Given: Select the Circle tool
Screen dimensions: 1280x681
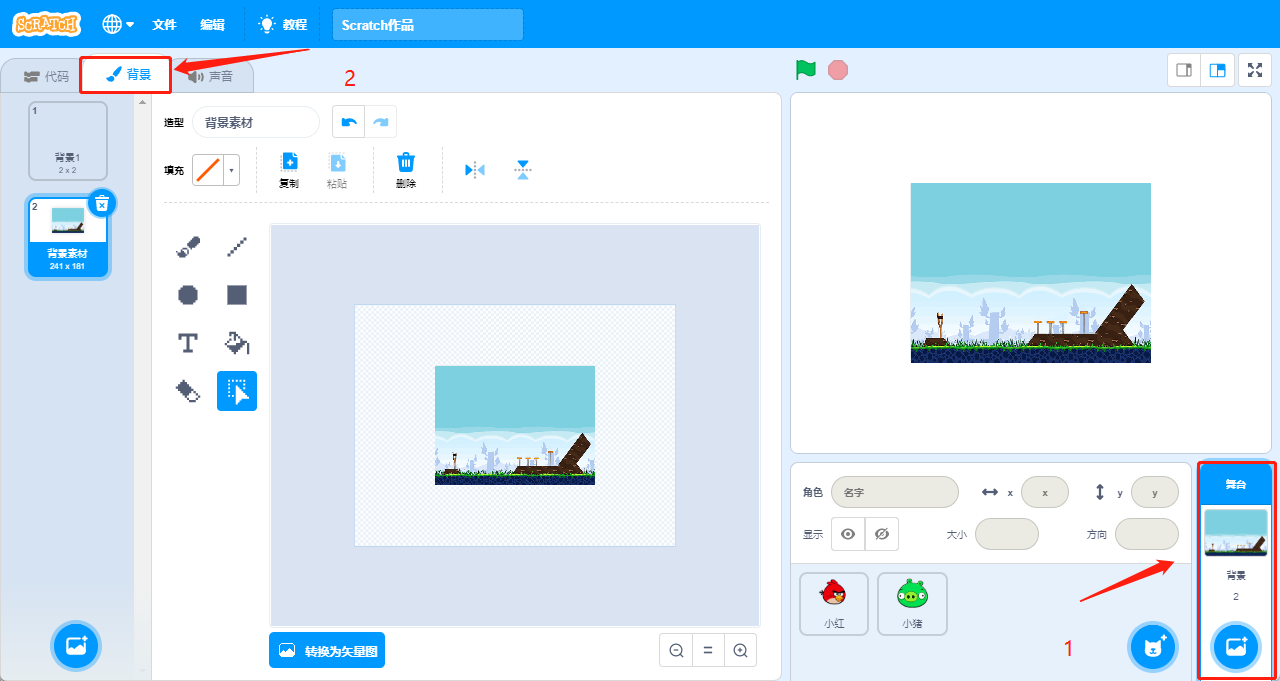Looking at the screenshot, I should [188, 295].
